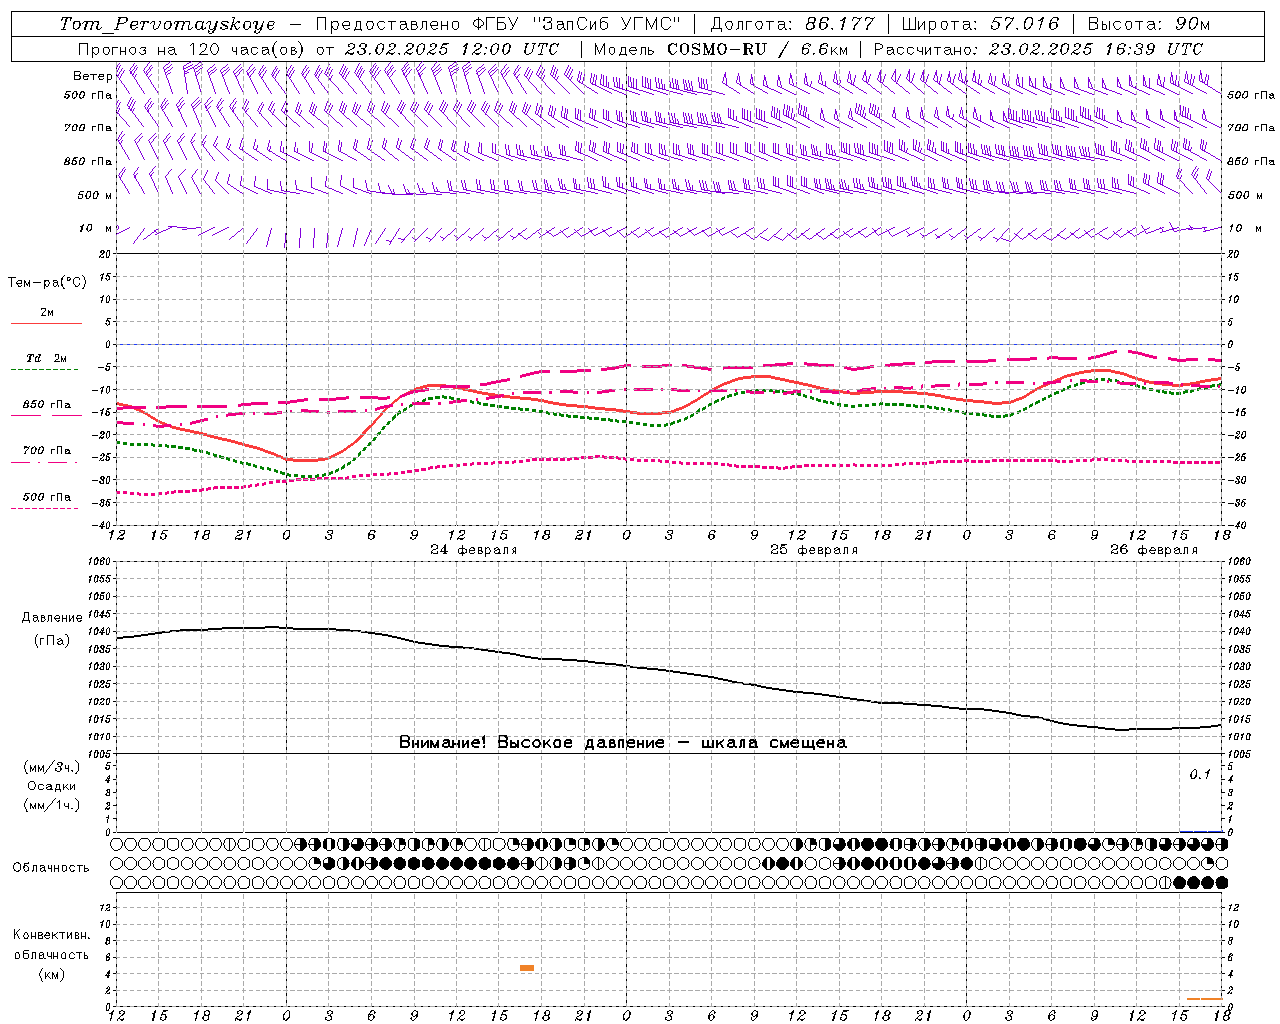Select the model name COSMO-RU / 6.6км
The width and height of the screenshot is (1280, 1024).
(x=758, y=49)
